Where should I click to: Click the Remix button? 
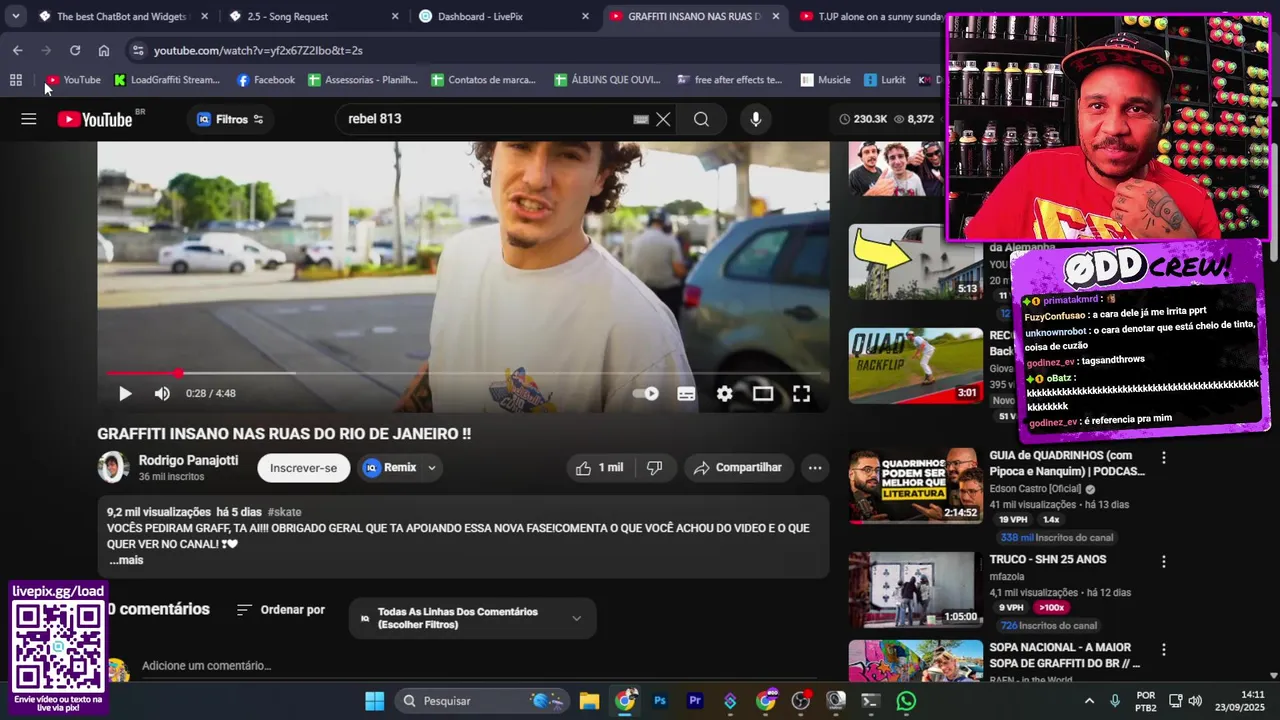(389, 467)
